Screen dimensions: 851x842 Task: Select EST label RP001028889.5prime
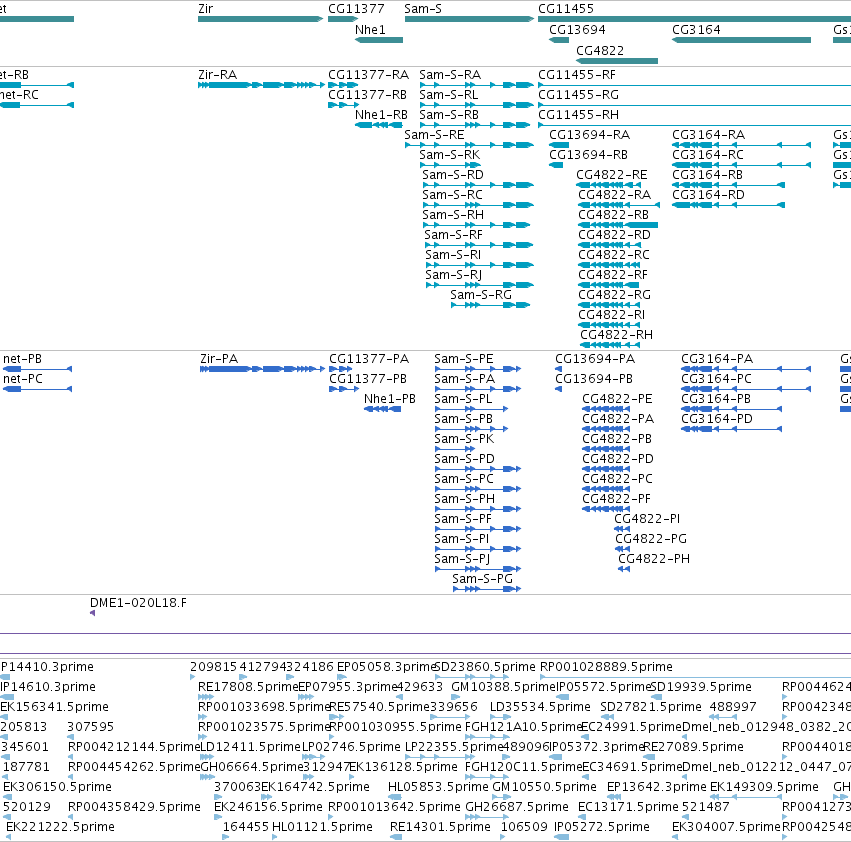point(606,667)
